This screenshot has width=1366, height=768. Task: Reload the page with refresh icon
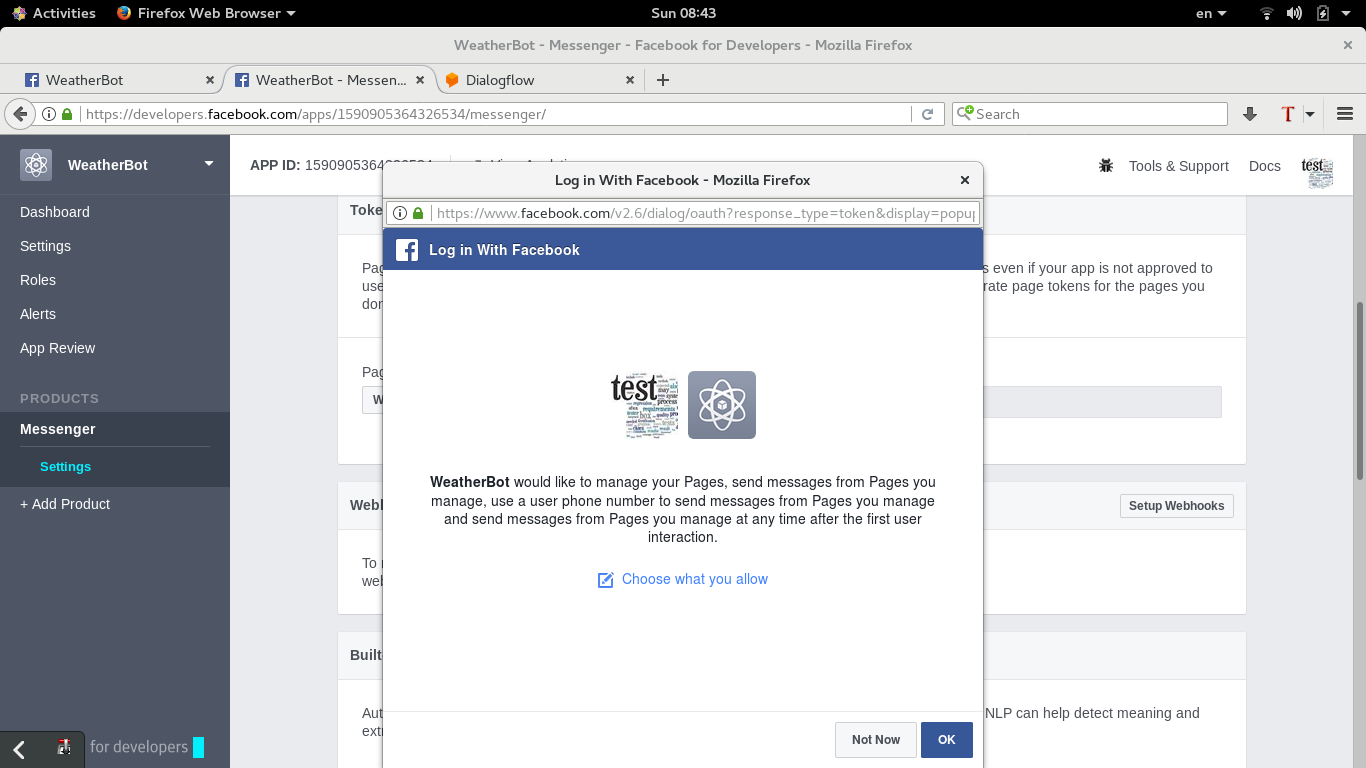pos(927,114)
